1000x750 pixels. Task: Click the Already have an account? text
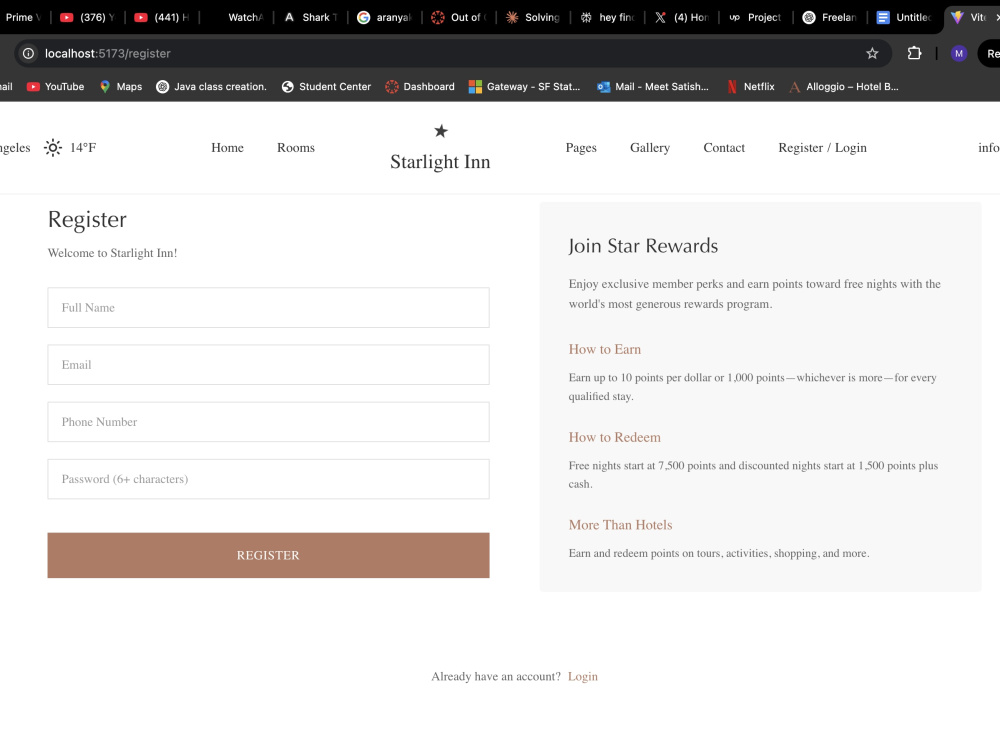(496, 677)
